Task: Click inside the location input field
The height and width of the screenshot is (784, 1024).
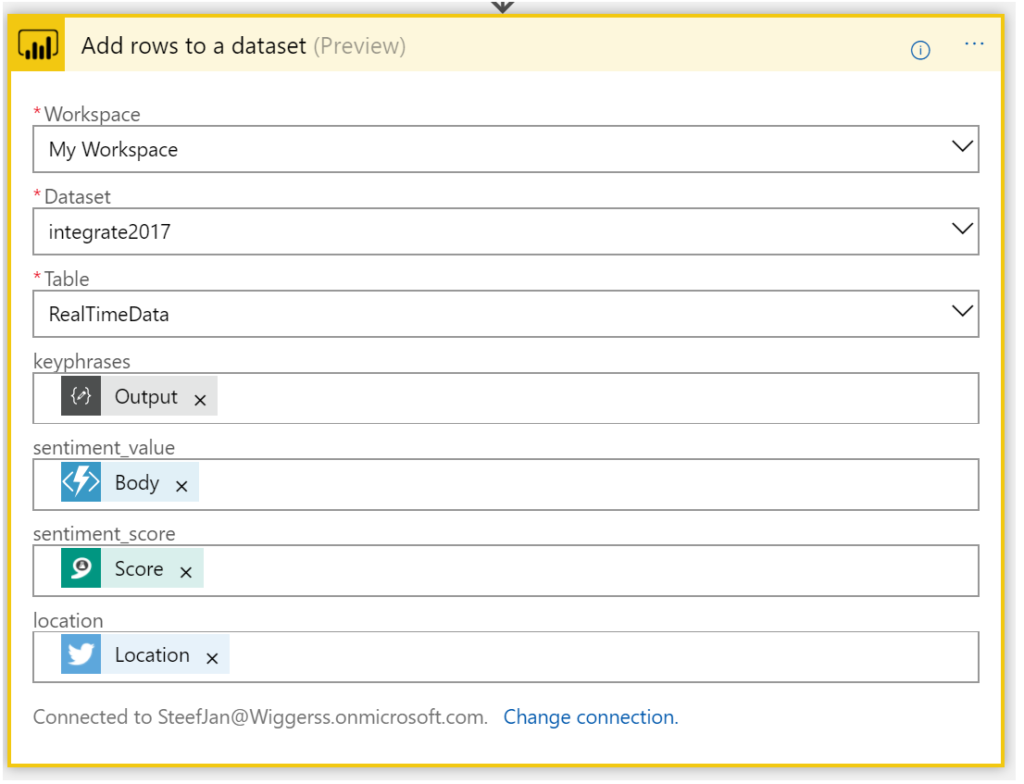Action: (505, 657)
